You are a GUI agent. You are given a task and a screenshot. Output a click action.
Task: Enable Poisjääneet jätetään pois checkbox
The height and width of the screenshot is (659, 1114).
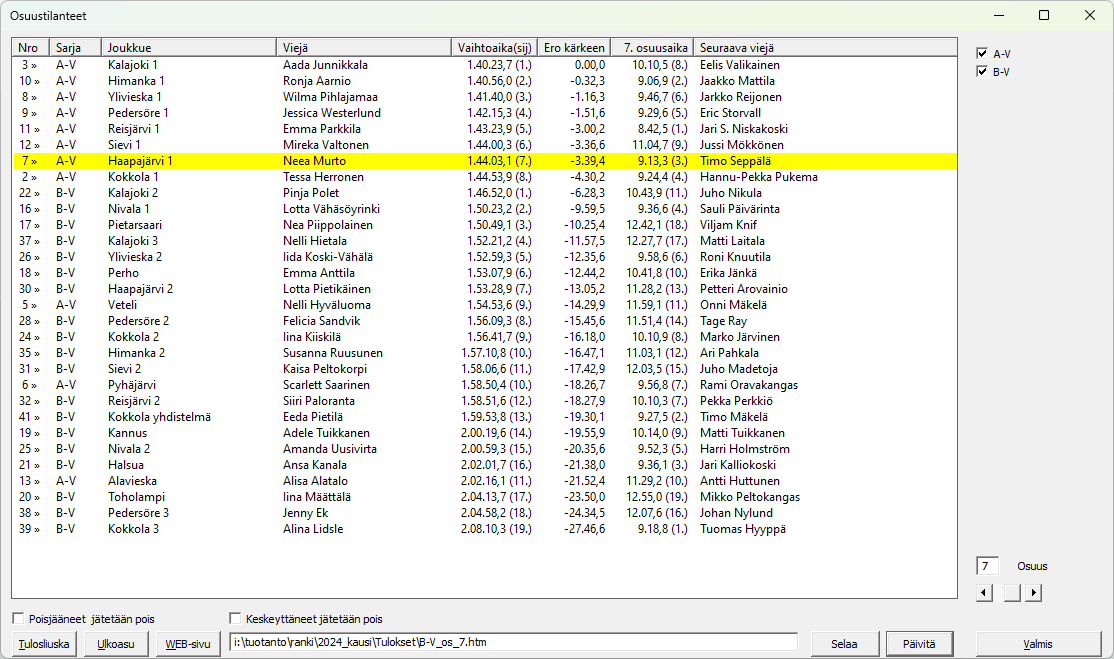18,619
